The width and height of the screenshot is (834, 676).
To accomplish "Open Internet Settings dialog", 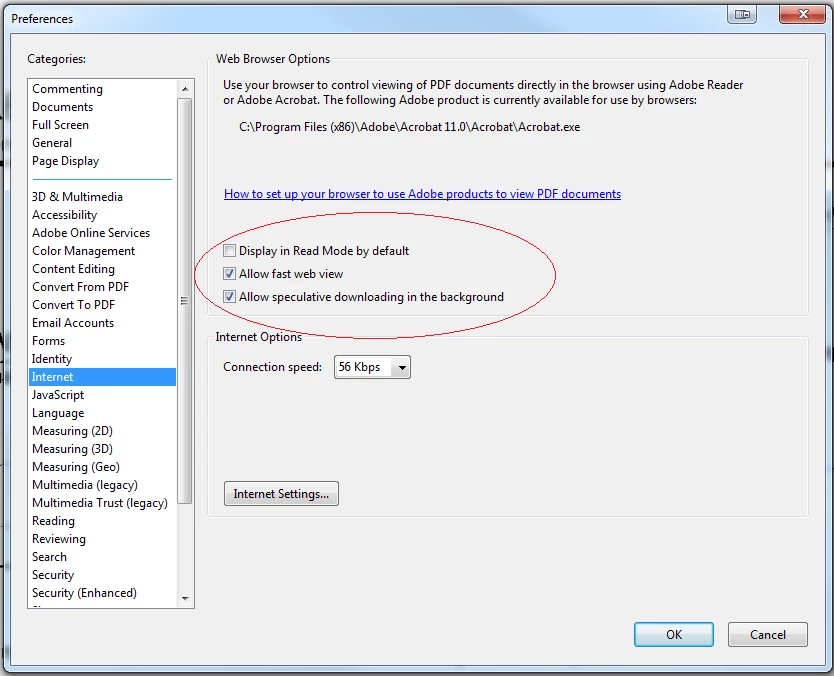I will pyautogui.click(x=281, y=494).
